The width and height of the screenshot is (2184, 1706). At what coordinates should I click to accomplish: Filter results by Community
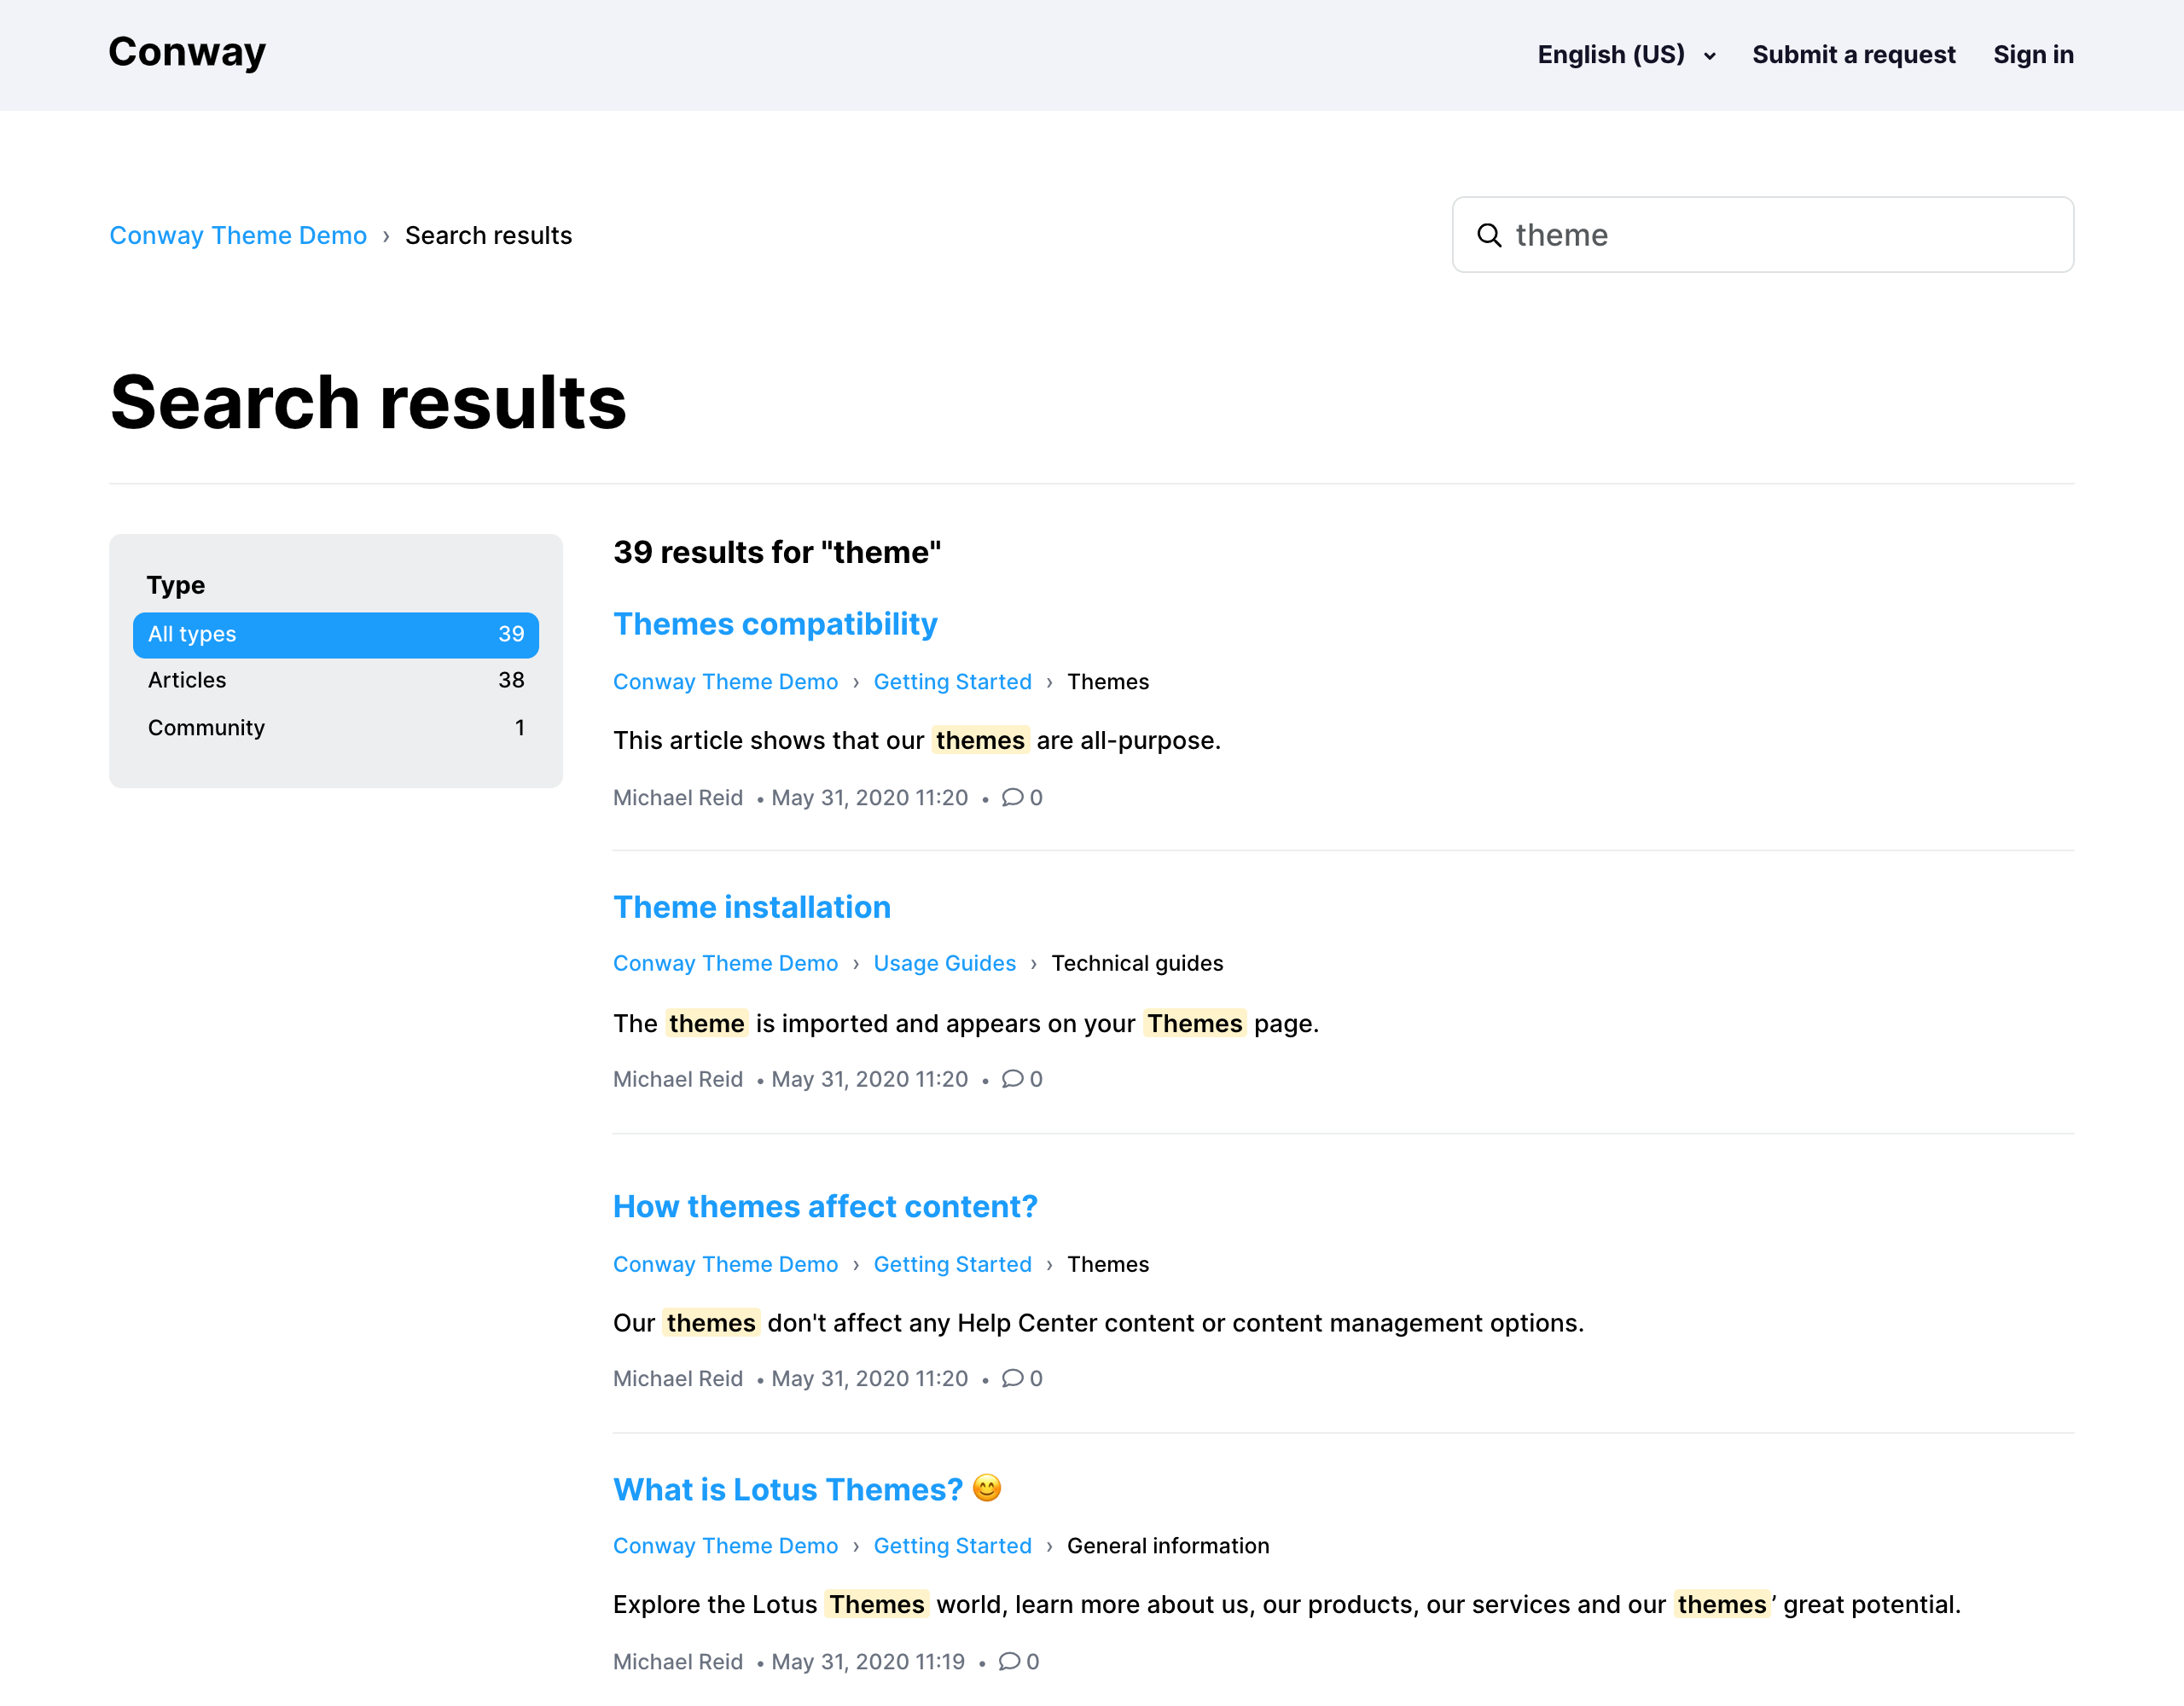[x=335, y=727]
